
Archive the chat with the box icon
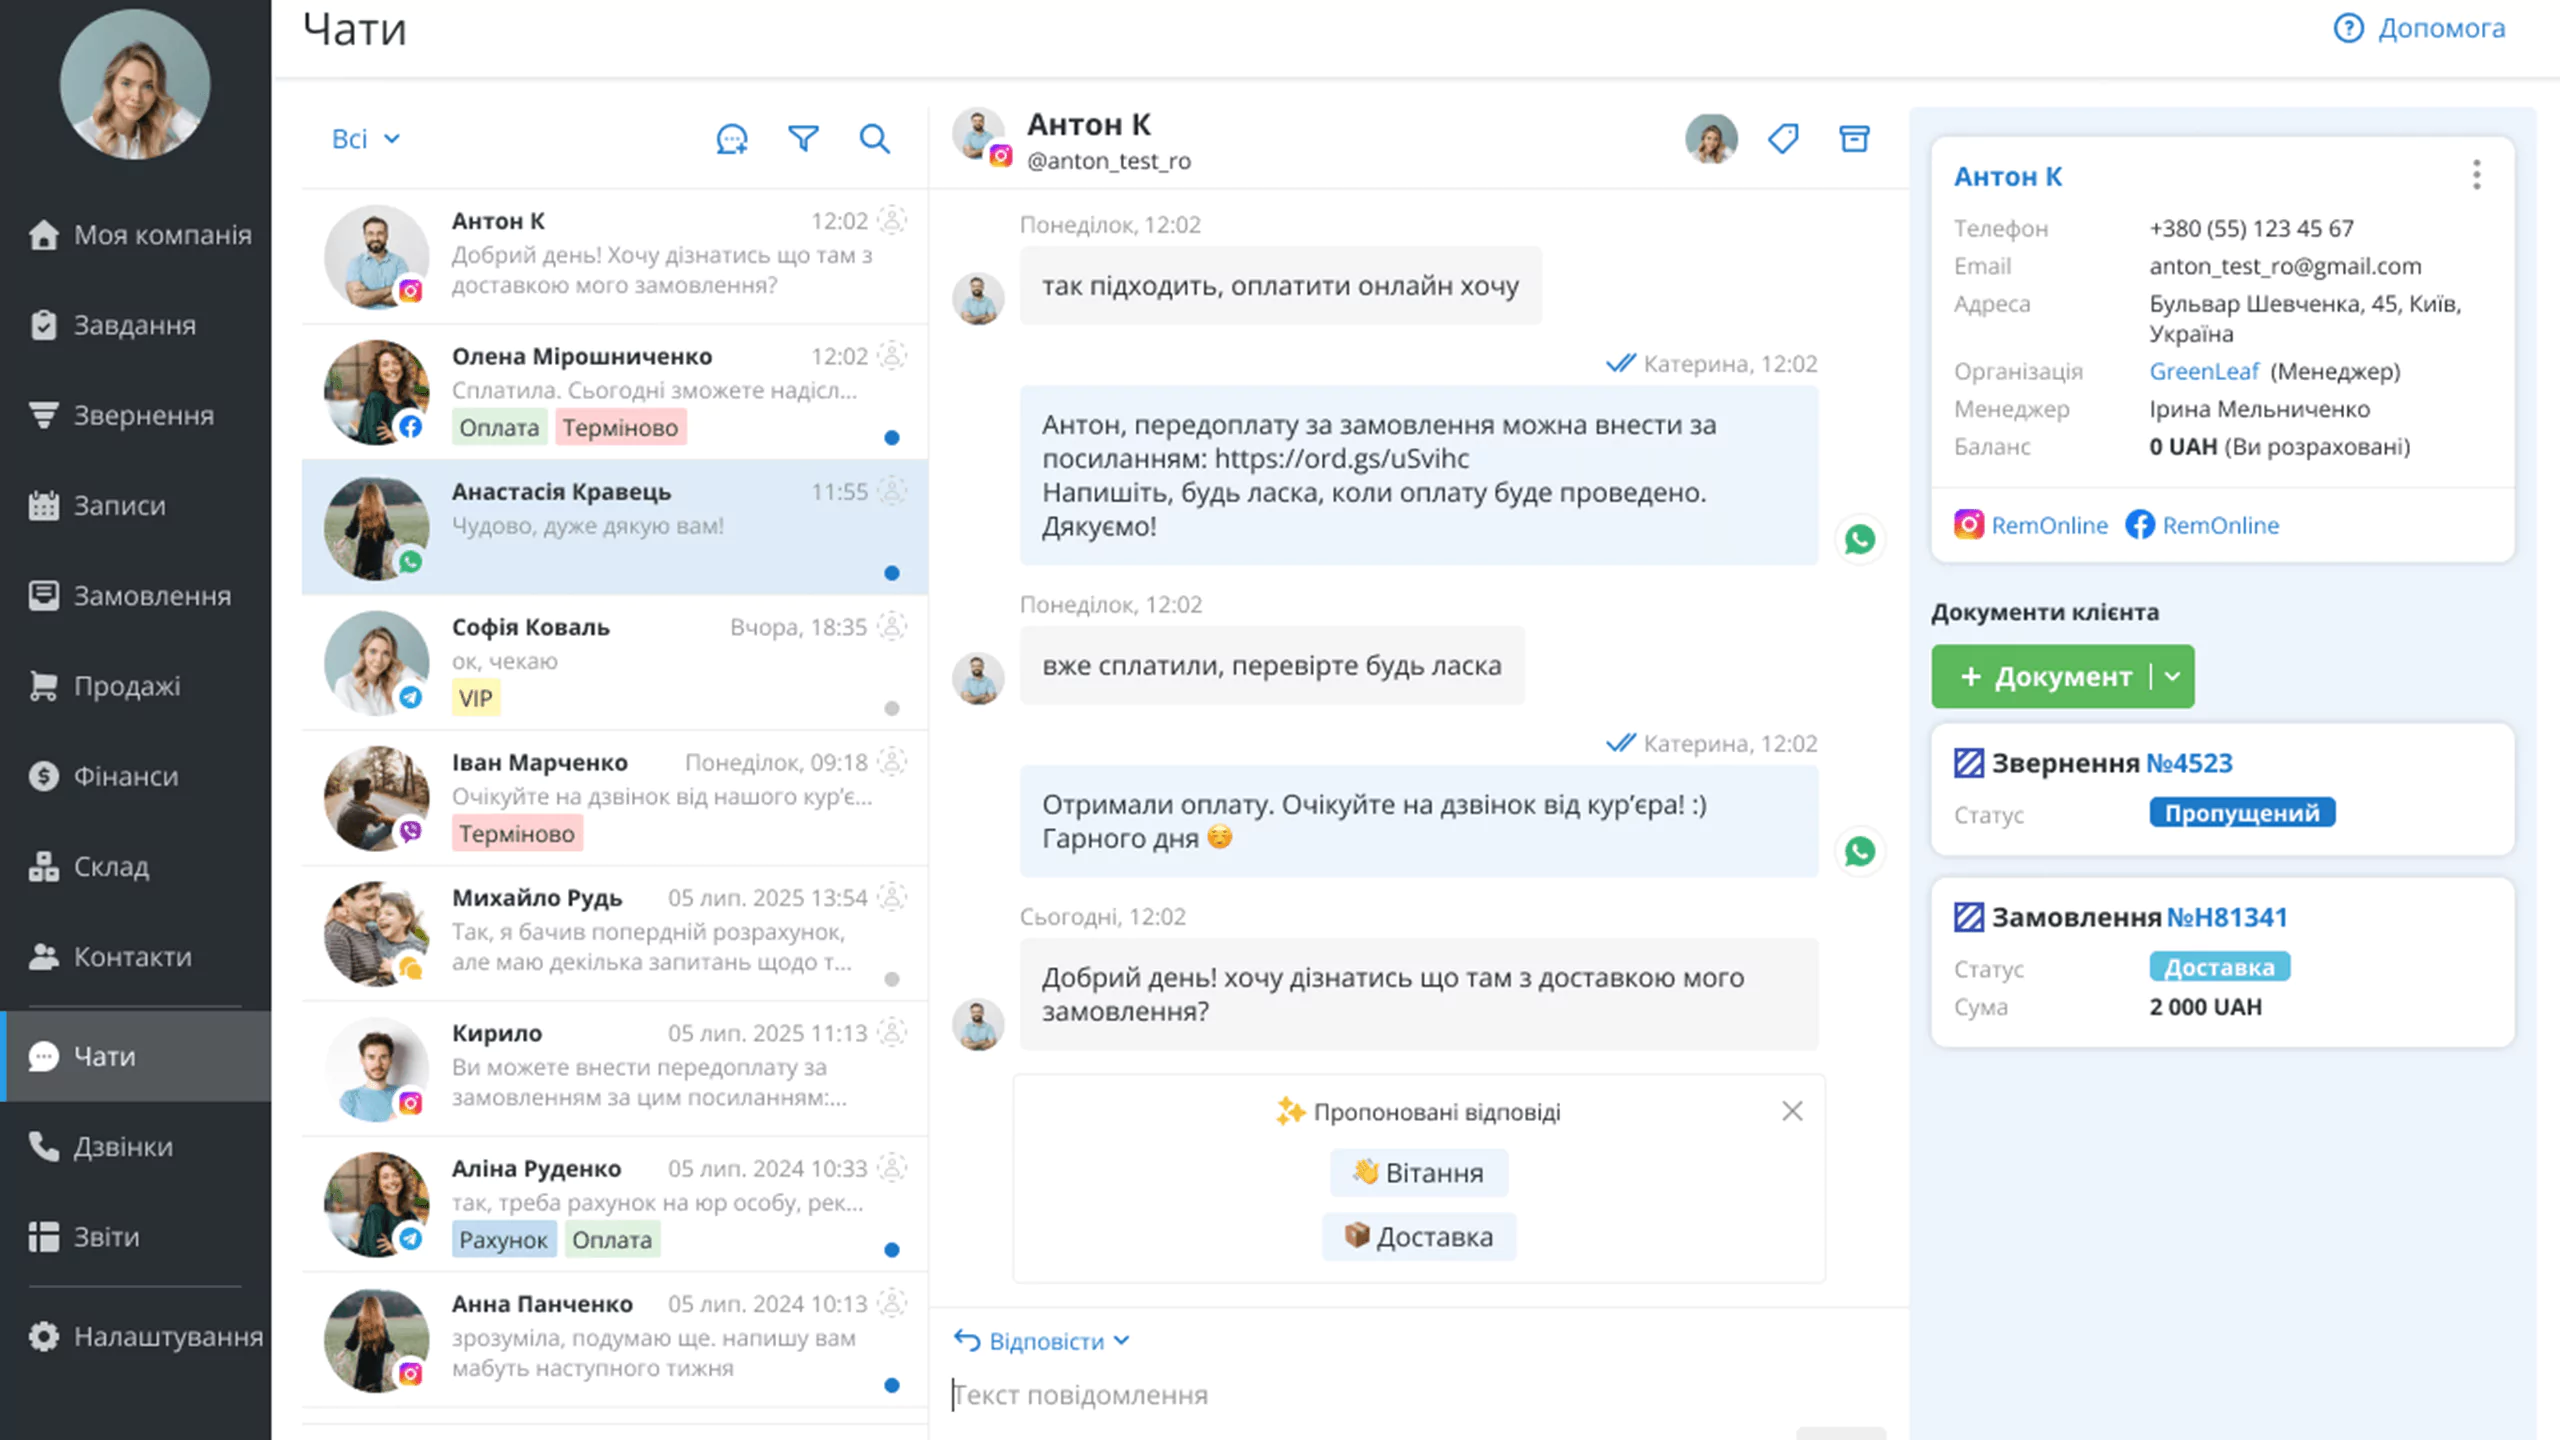tap(1854, 139)
